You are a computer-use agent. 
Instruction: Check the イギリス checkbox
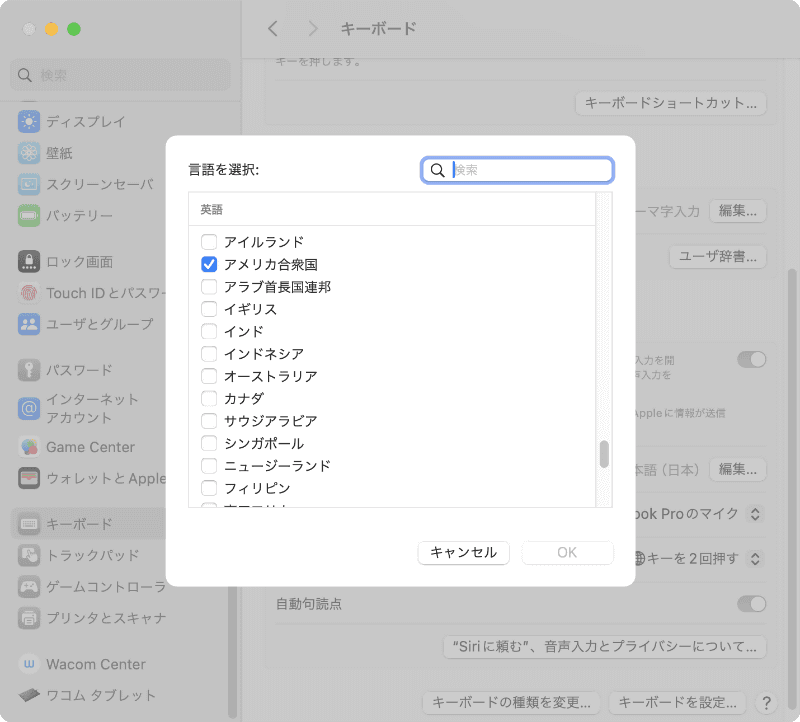tap(207, 308)
